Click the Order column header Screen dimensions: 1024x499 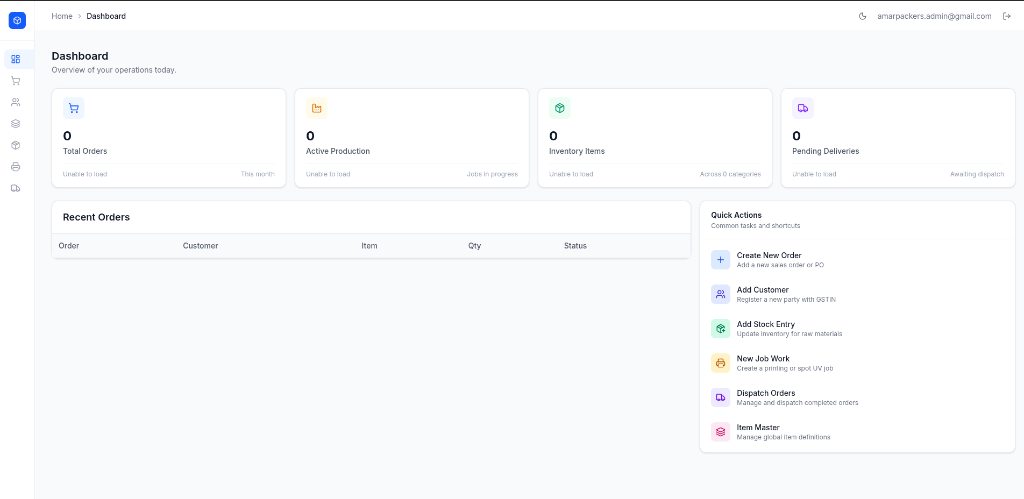69,246
